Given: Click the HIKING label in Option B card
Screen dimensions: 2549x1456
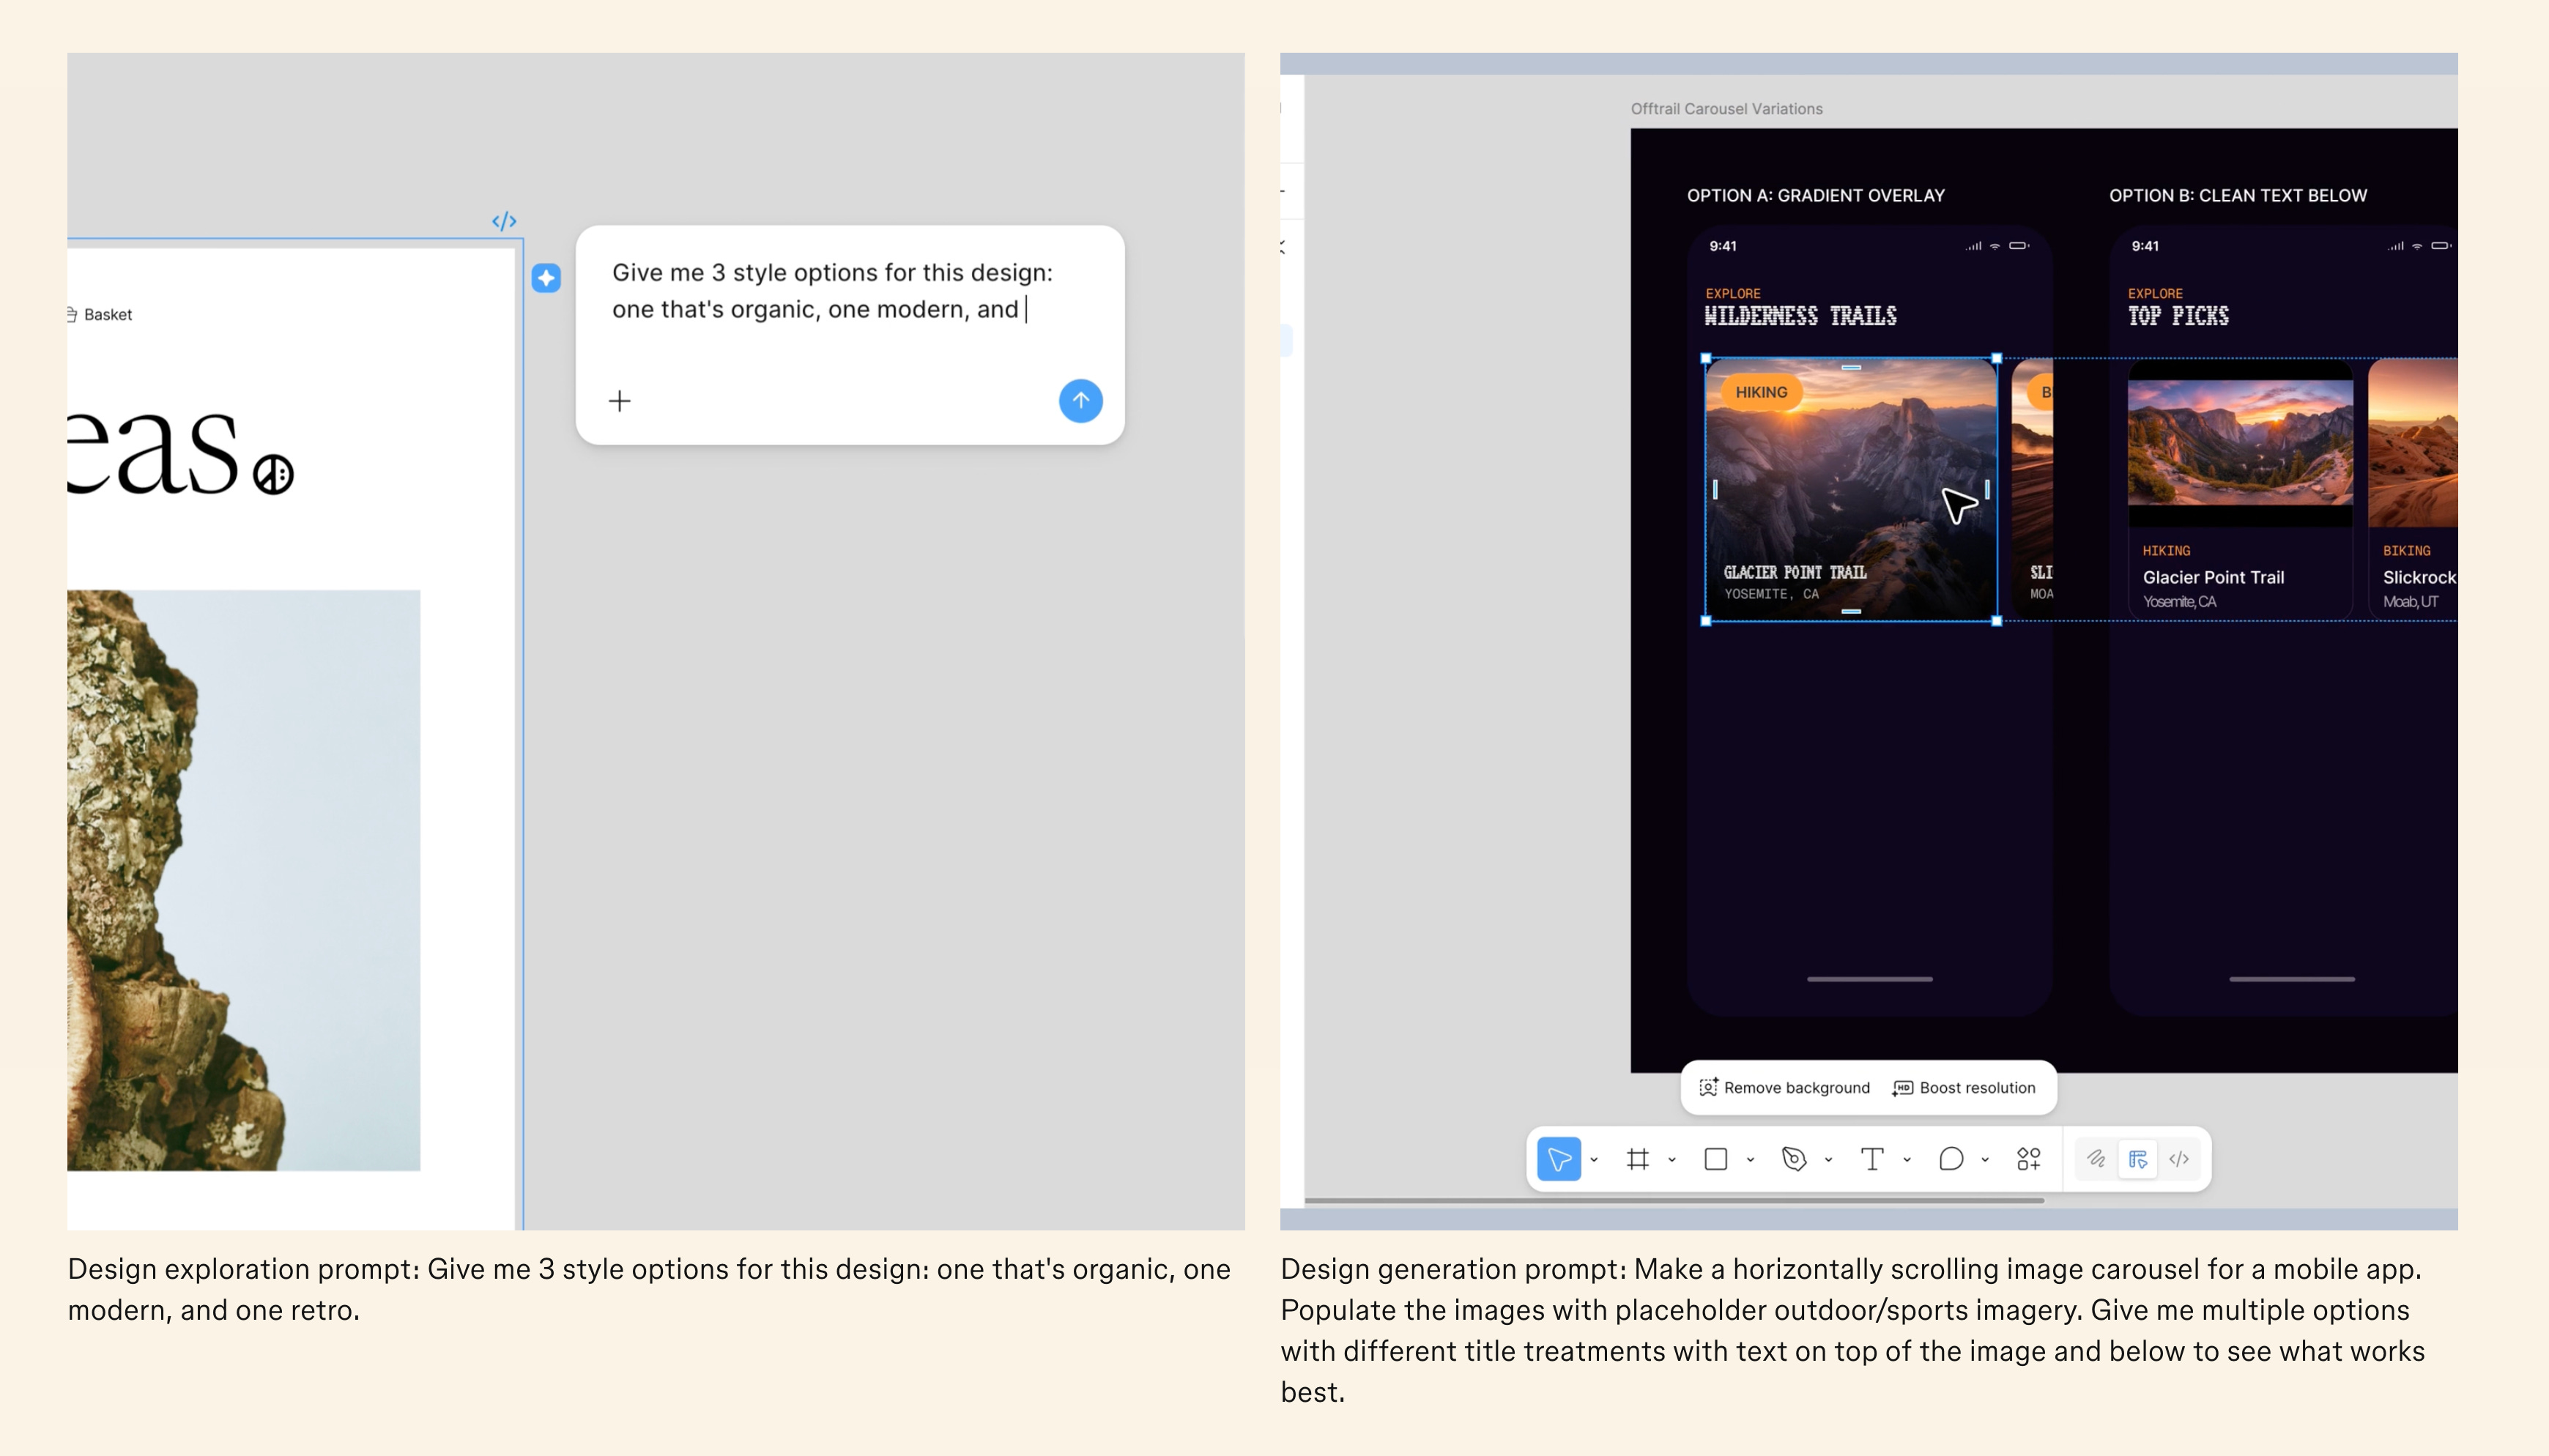Looking at the screenshot, I should pos(2166,551).
